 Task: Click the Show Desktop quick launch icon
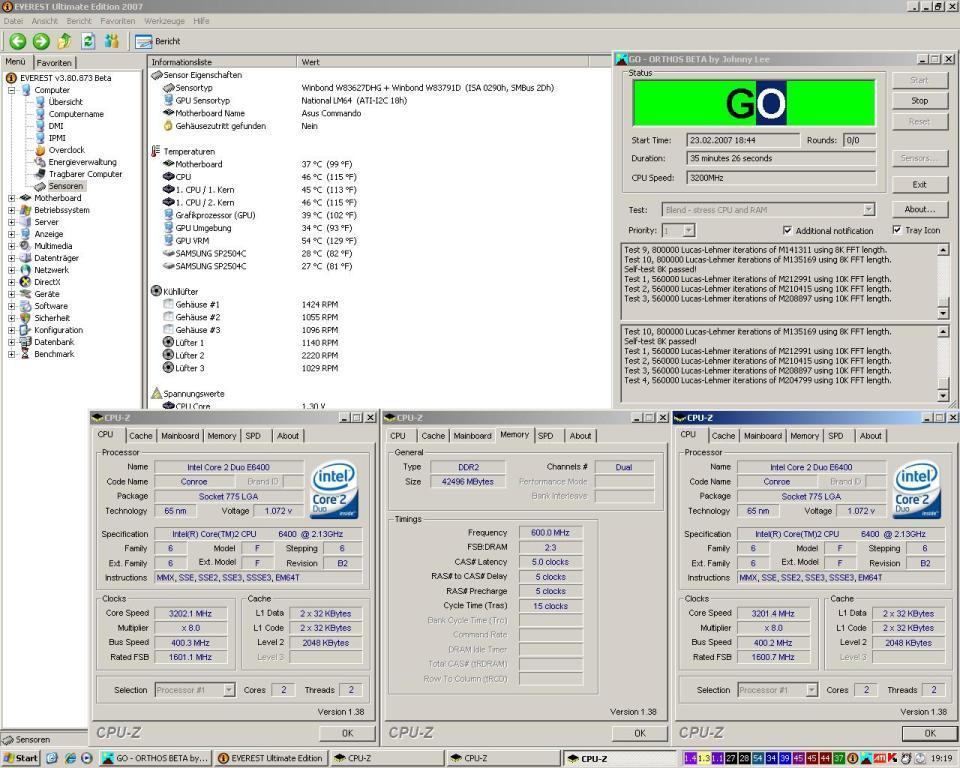(52, 758)
